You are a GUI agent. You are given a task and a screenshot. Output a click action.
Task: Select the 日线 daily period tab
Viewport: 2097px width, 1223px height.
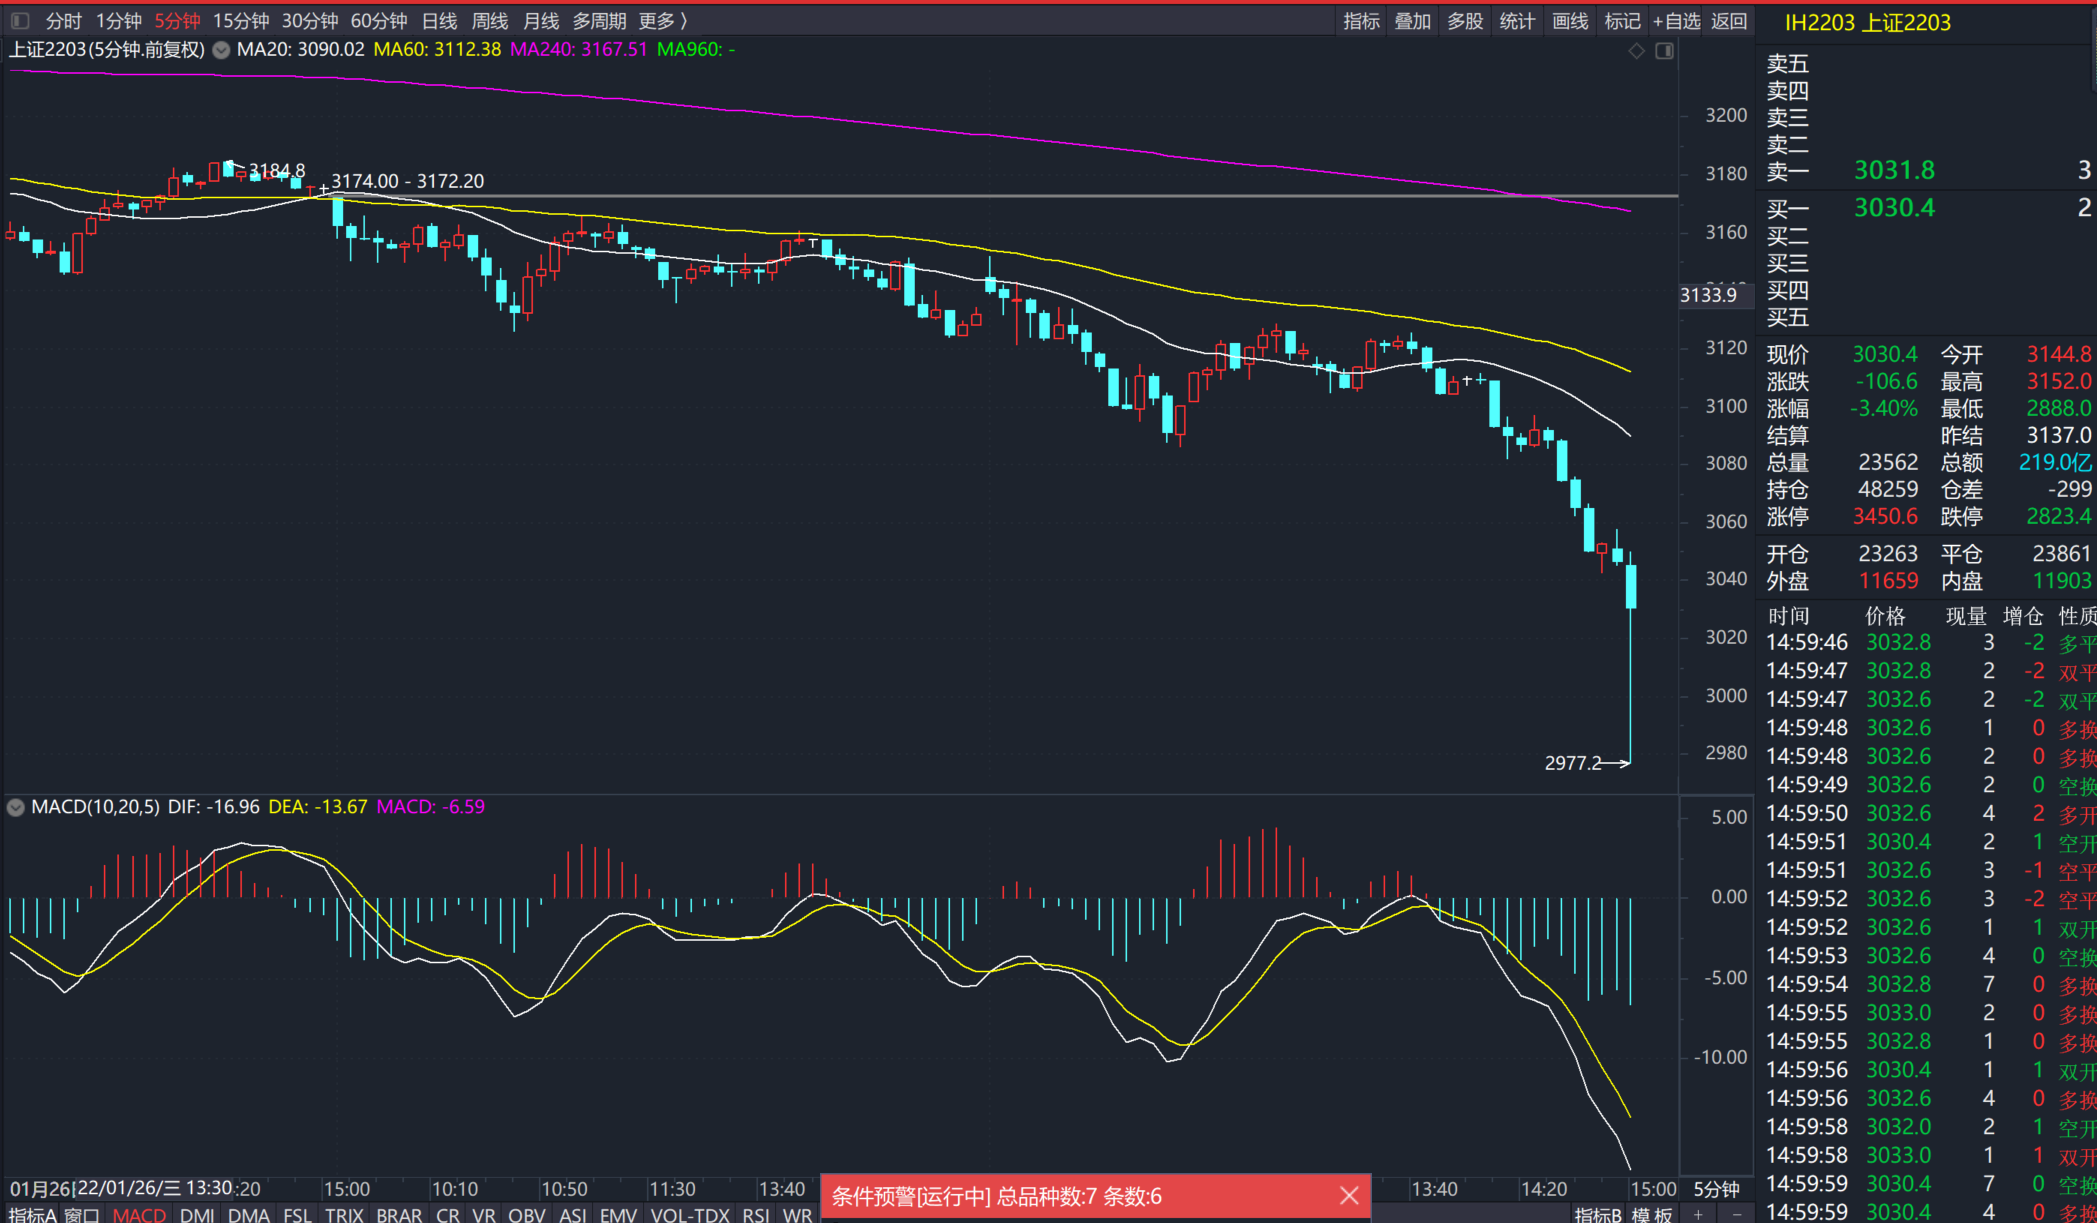pyautogui.click(x=439, y=21)
